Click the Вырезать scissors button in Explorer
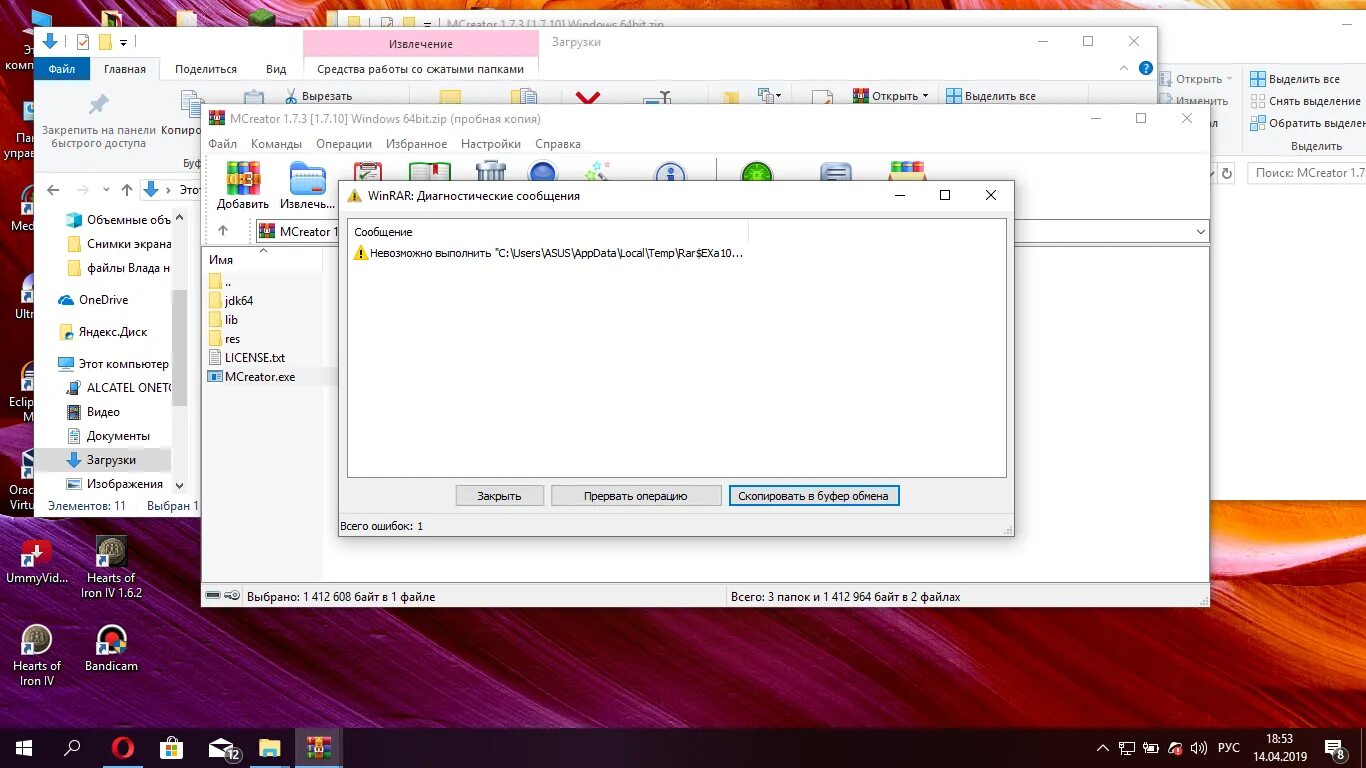1366x768 pixels. click(319, 96)
